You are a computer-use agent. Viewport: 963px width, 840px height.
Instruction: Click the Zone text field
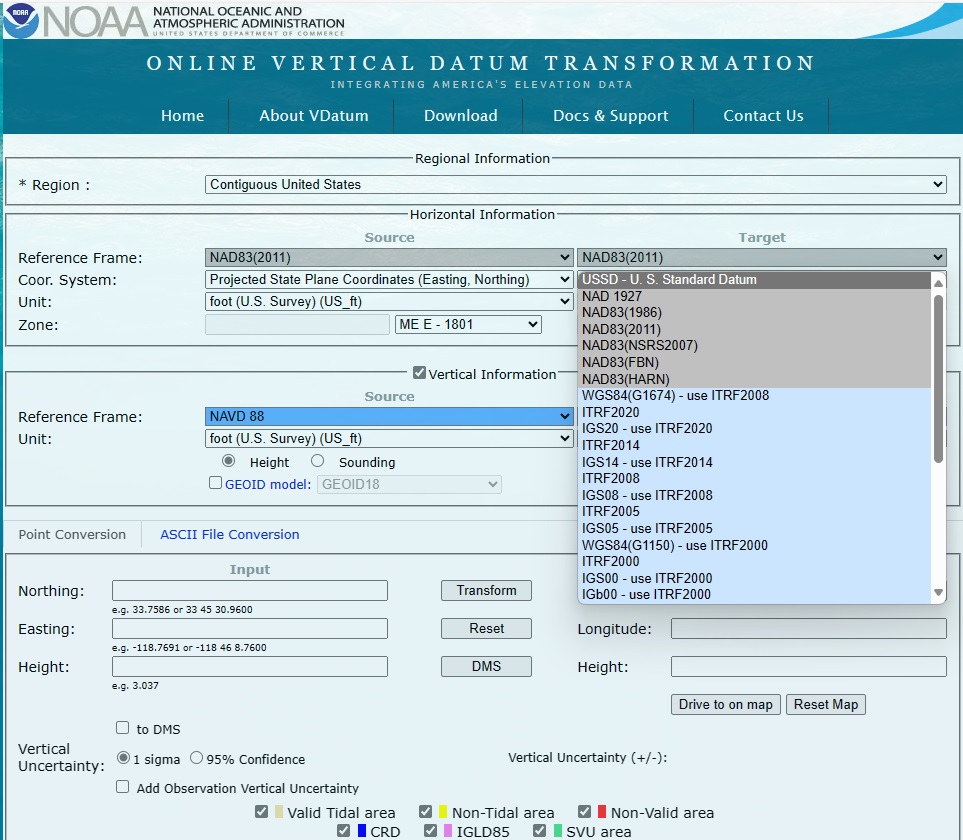[297, 324]
